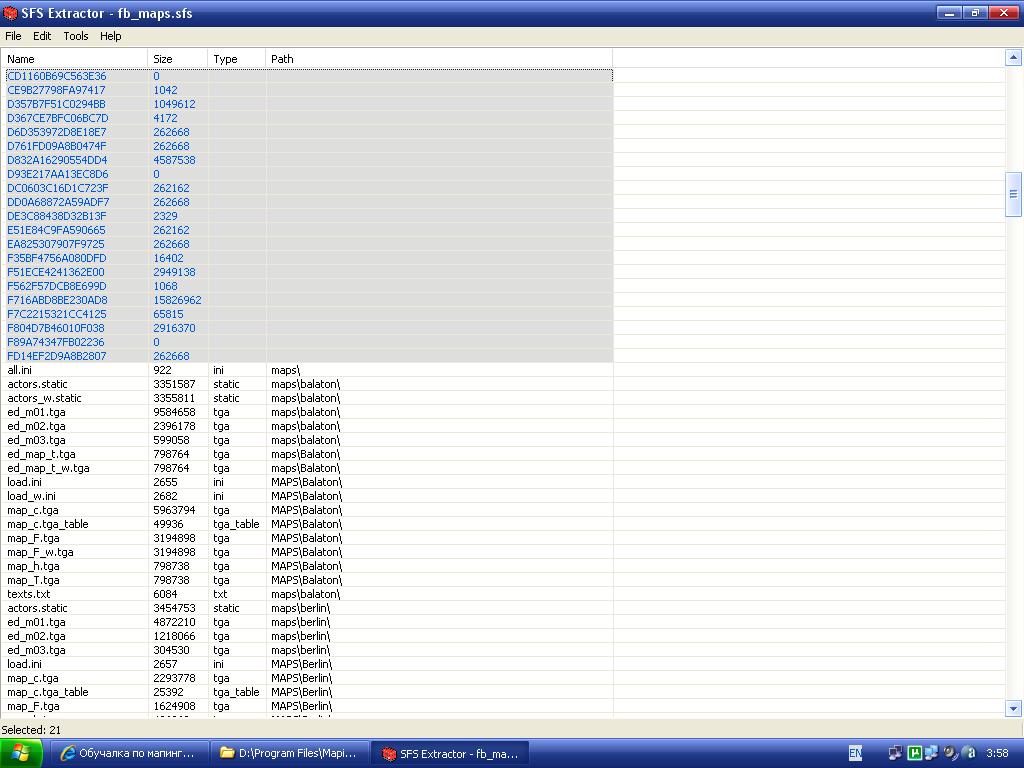
Task: Open the 'a' globe tray icon
Action: point(969,753)
